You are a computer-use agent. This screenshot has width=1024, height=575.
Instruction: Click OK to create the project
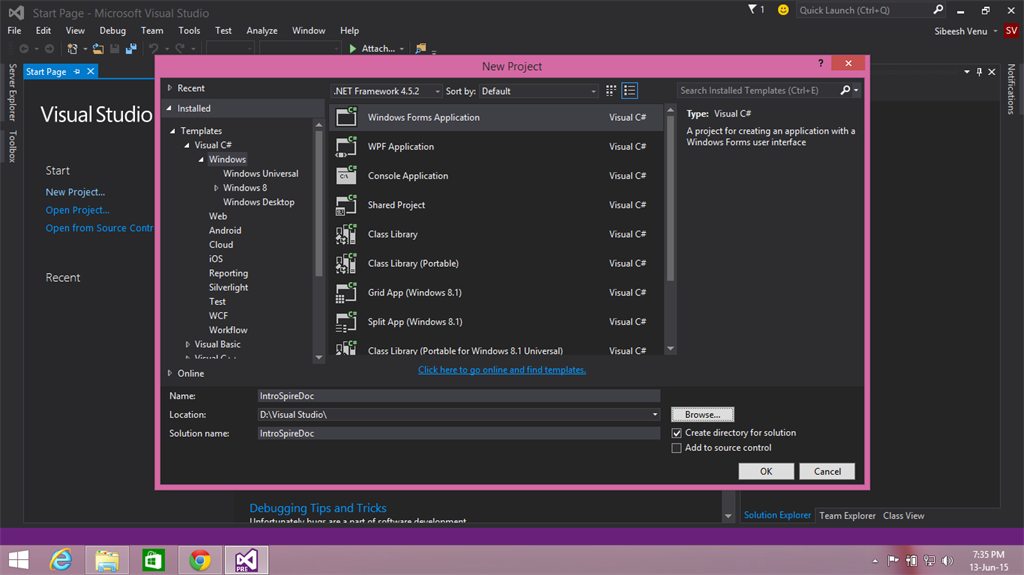pyautogui.click(x=766, y=471)
